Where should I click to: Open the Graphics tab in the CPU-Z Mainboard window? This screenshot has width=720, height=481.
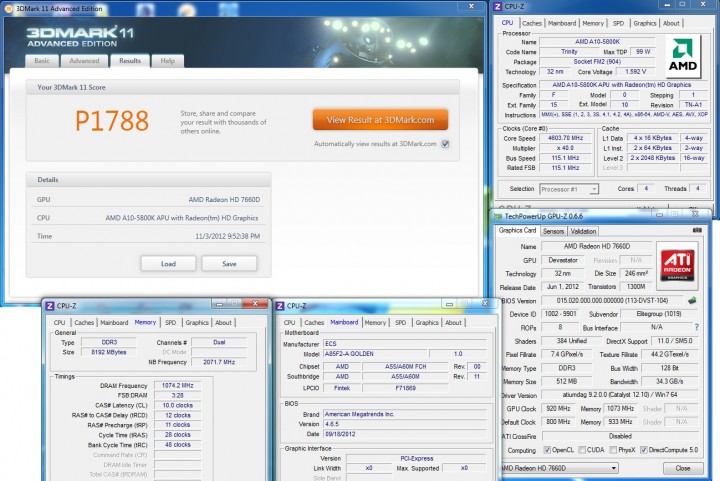427,323
